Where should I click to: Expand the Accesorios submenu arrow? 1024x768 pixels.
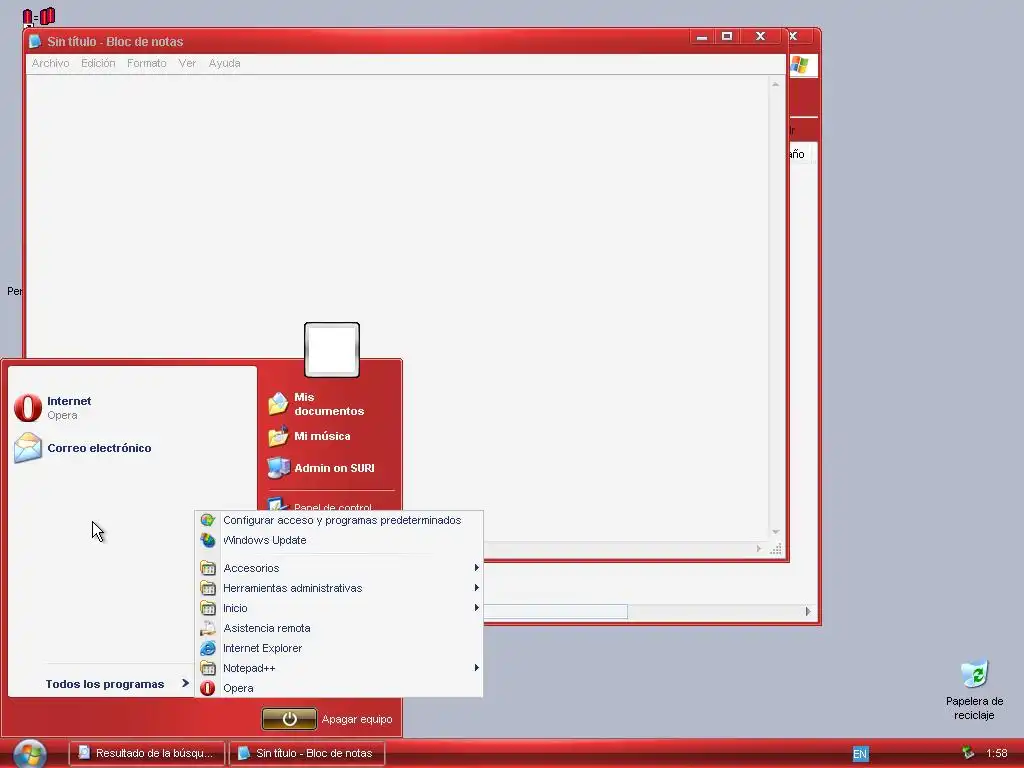(x=476, y=568)
